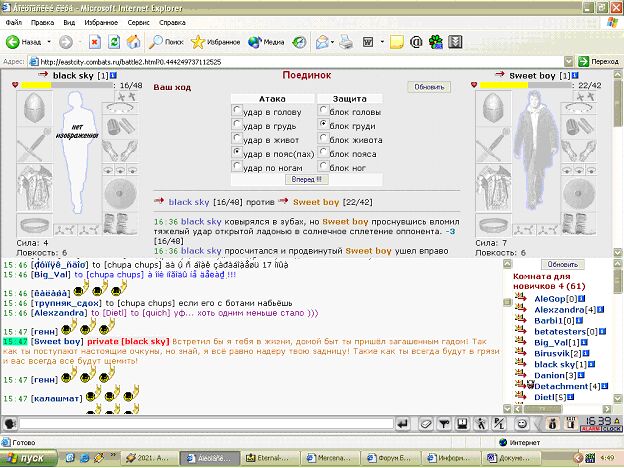Open the Word edit dropdown arrow

(x=382, y=42)
